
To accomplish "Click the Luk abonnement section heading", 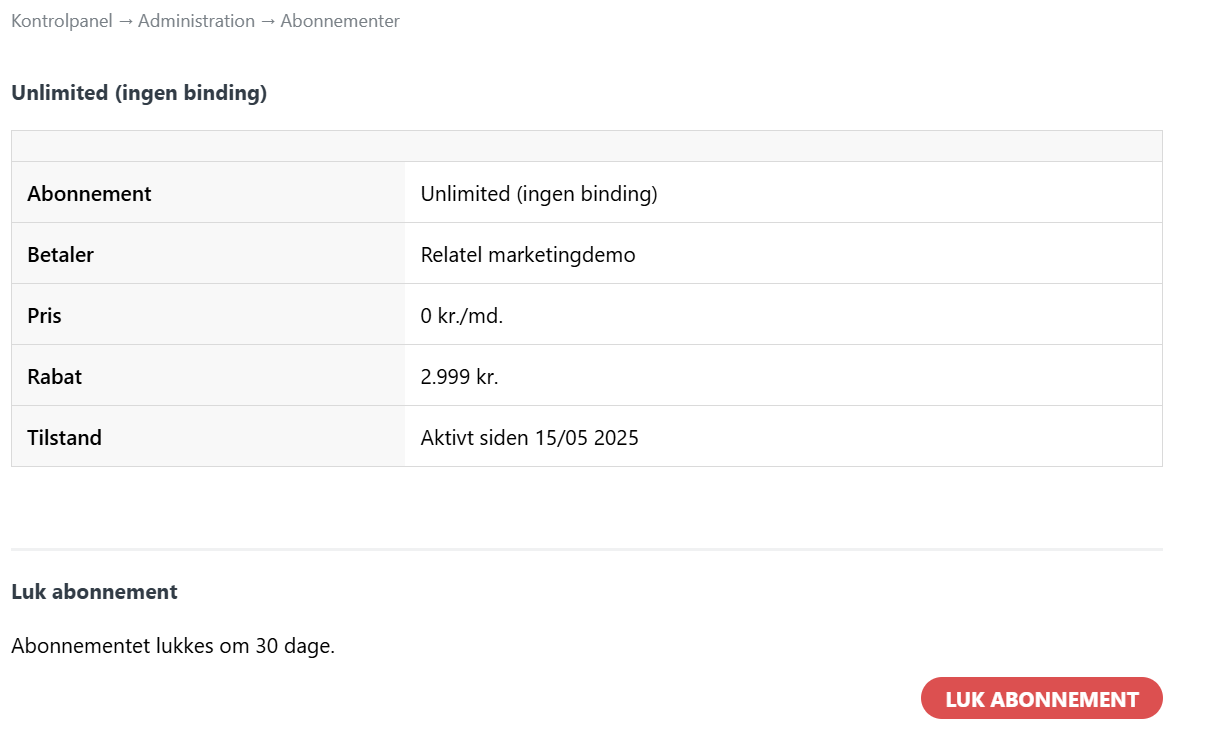I will [x=94, y=592].
